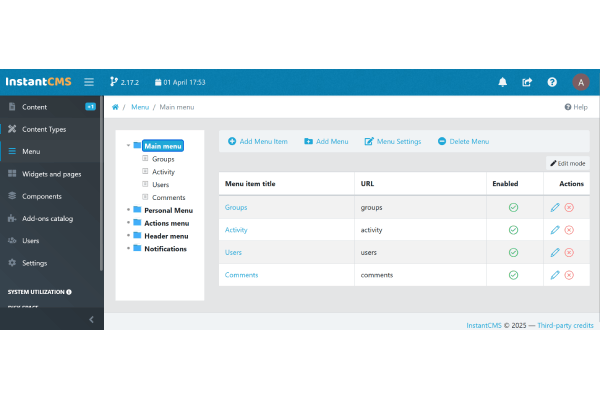Viewport: 600px width, 400px height.
Task: Click the home breadcrumb icon
Action: pos(116,107)
